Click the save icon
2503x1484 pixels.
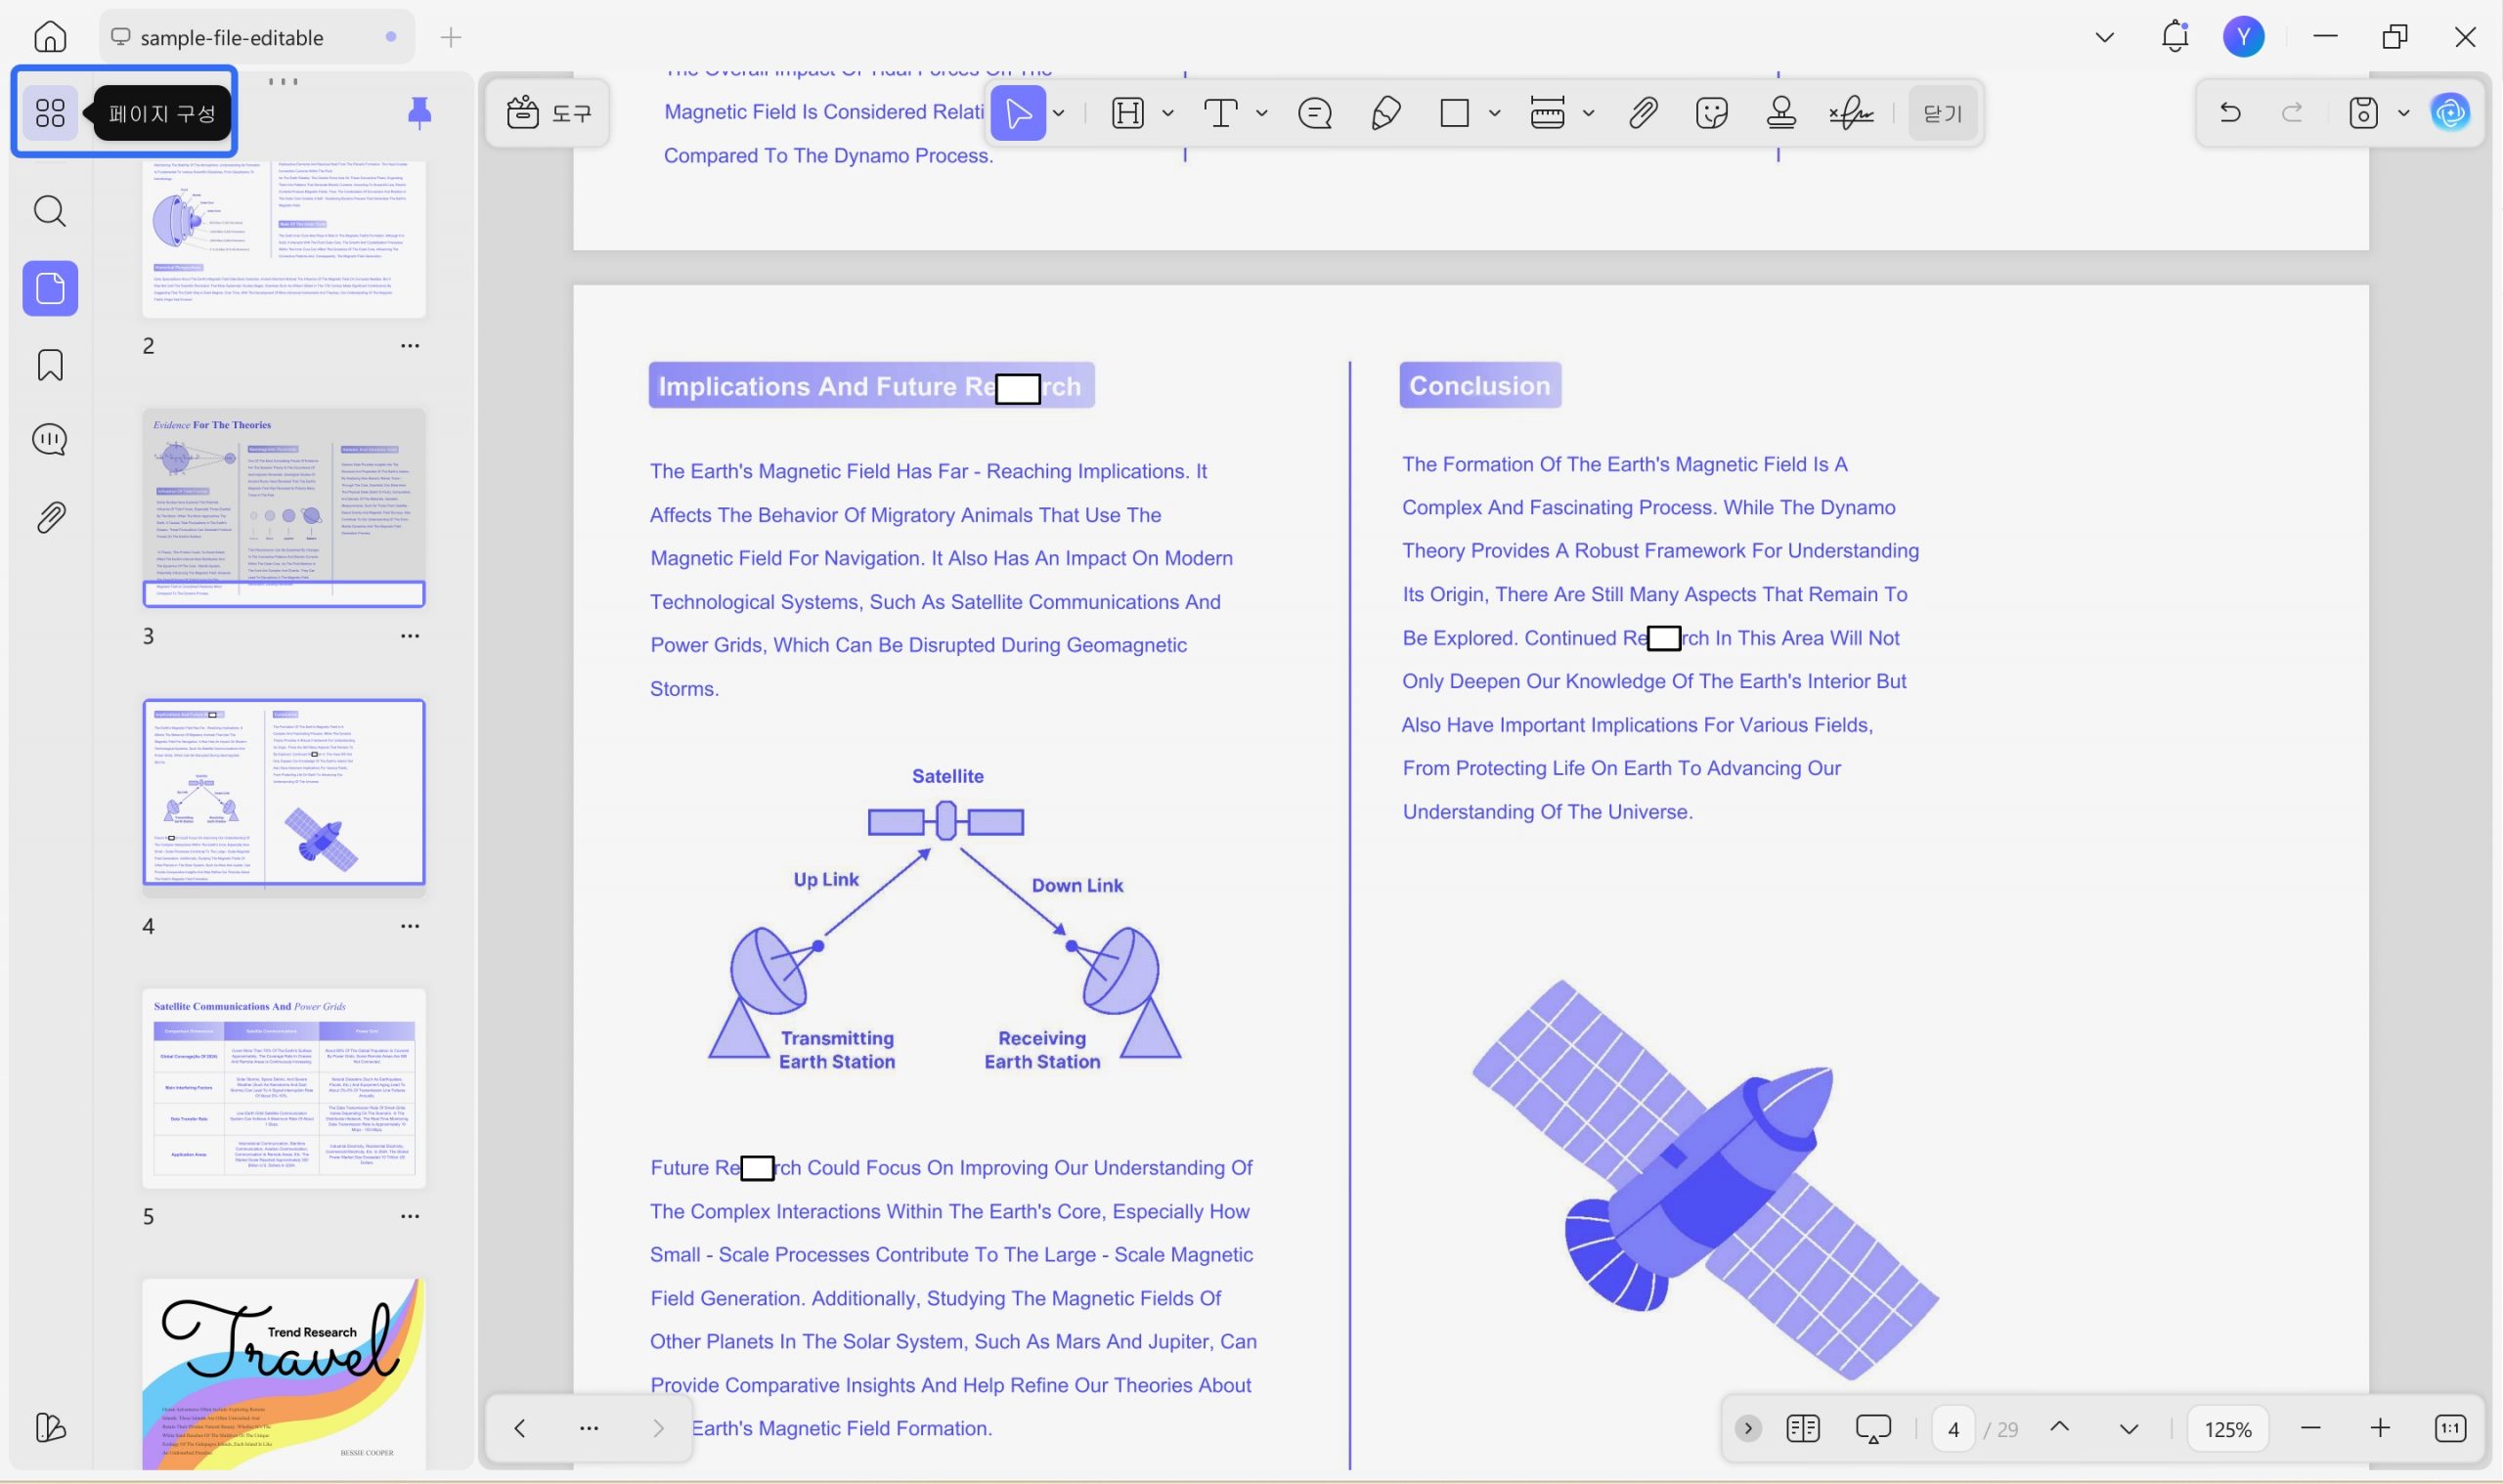(x=2363, y=112)
